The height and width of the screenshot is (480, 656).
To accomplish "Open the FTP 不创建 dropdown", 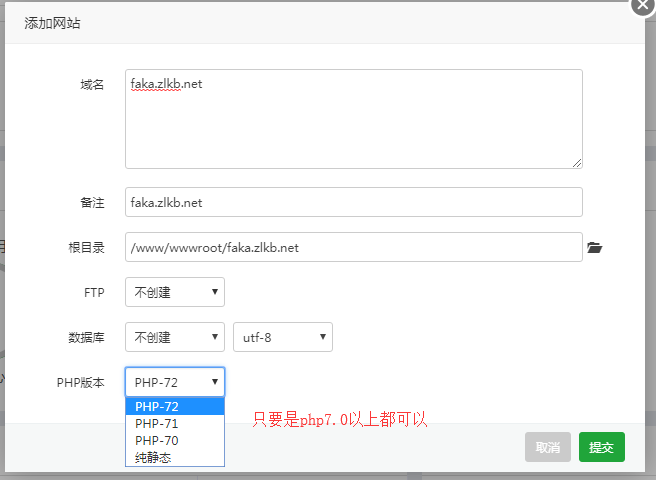I will click(x=175, y=292).
